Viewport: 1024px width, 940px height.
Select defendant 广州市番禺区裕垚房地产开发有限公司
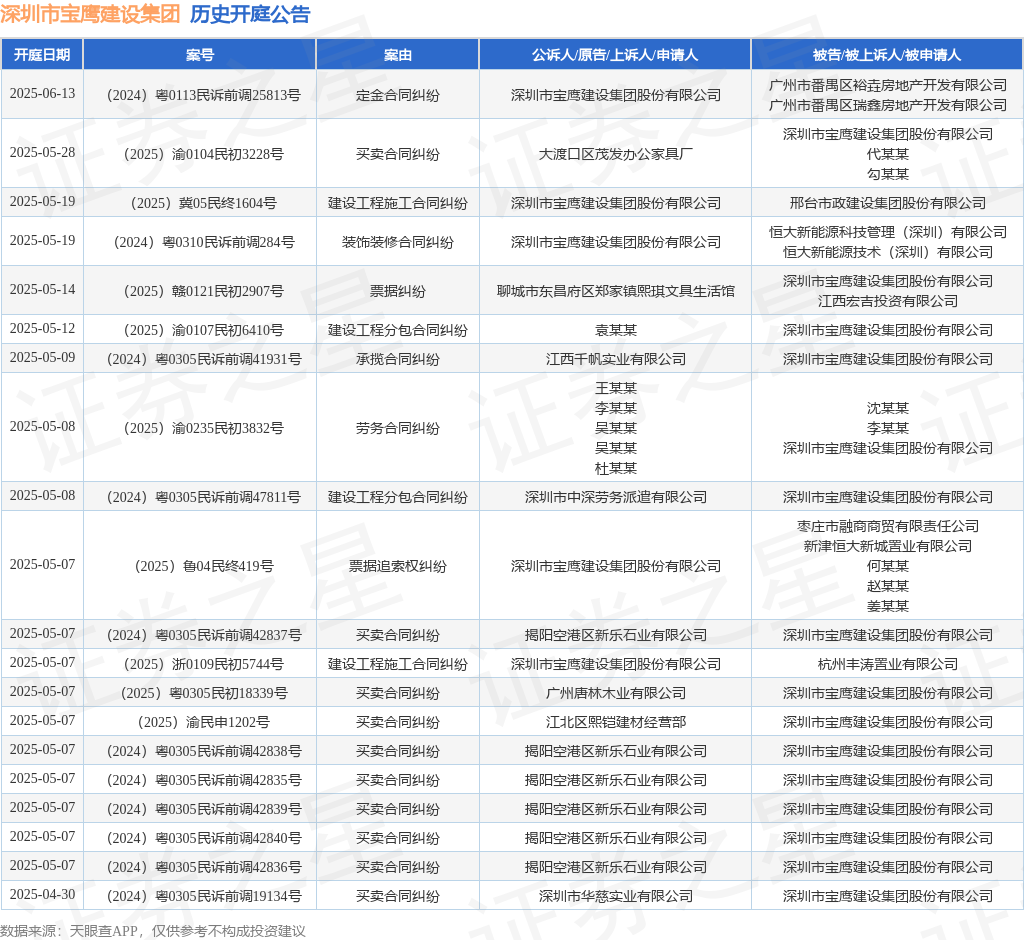point(888,86)
